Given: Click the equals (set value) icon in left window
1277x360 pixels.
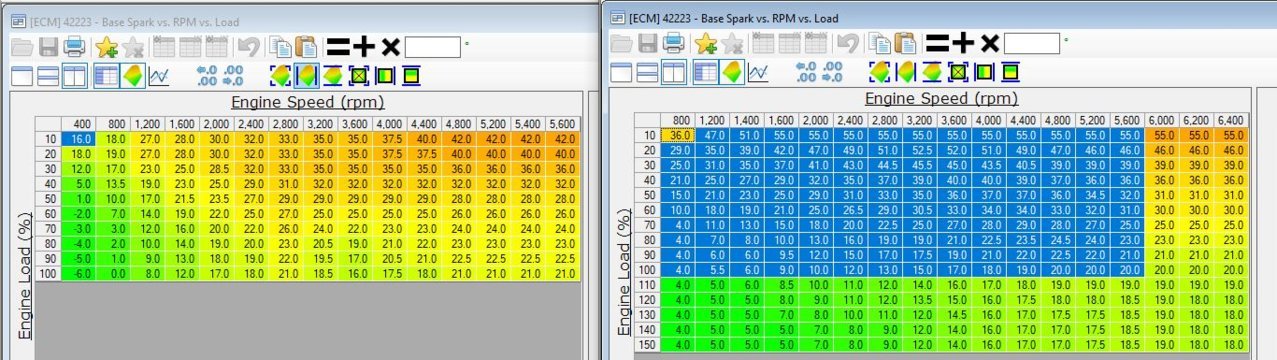Looking at the screenshot, I should (339, 46).
